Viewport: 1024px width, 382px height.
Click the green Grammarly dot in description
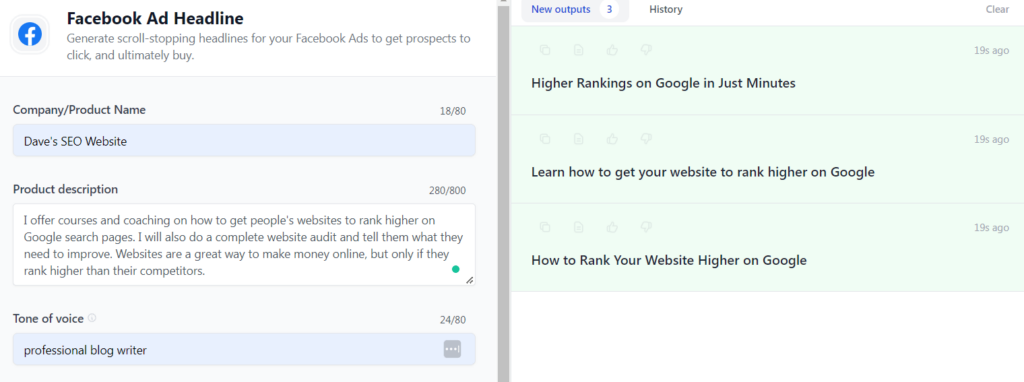[455, 269]
